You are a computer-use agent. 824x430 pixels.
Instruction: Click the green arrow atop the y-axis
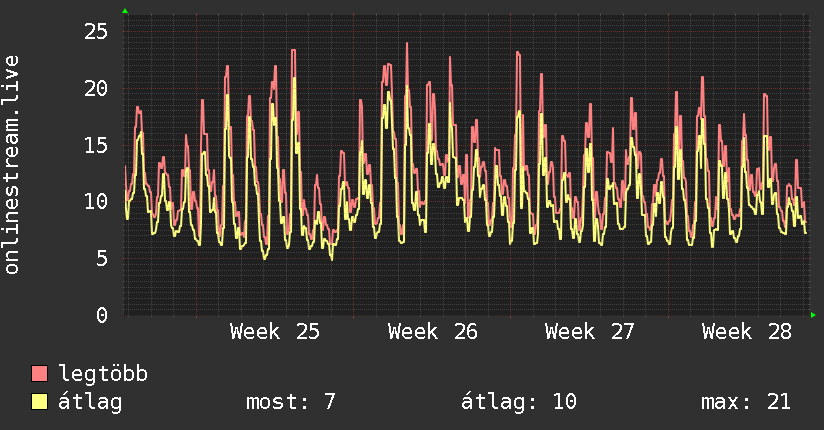point(125,11)
